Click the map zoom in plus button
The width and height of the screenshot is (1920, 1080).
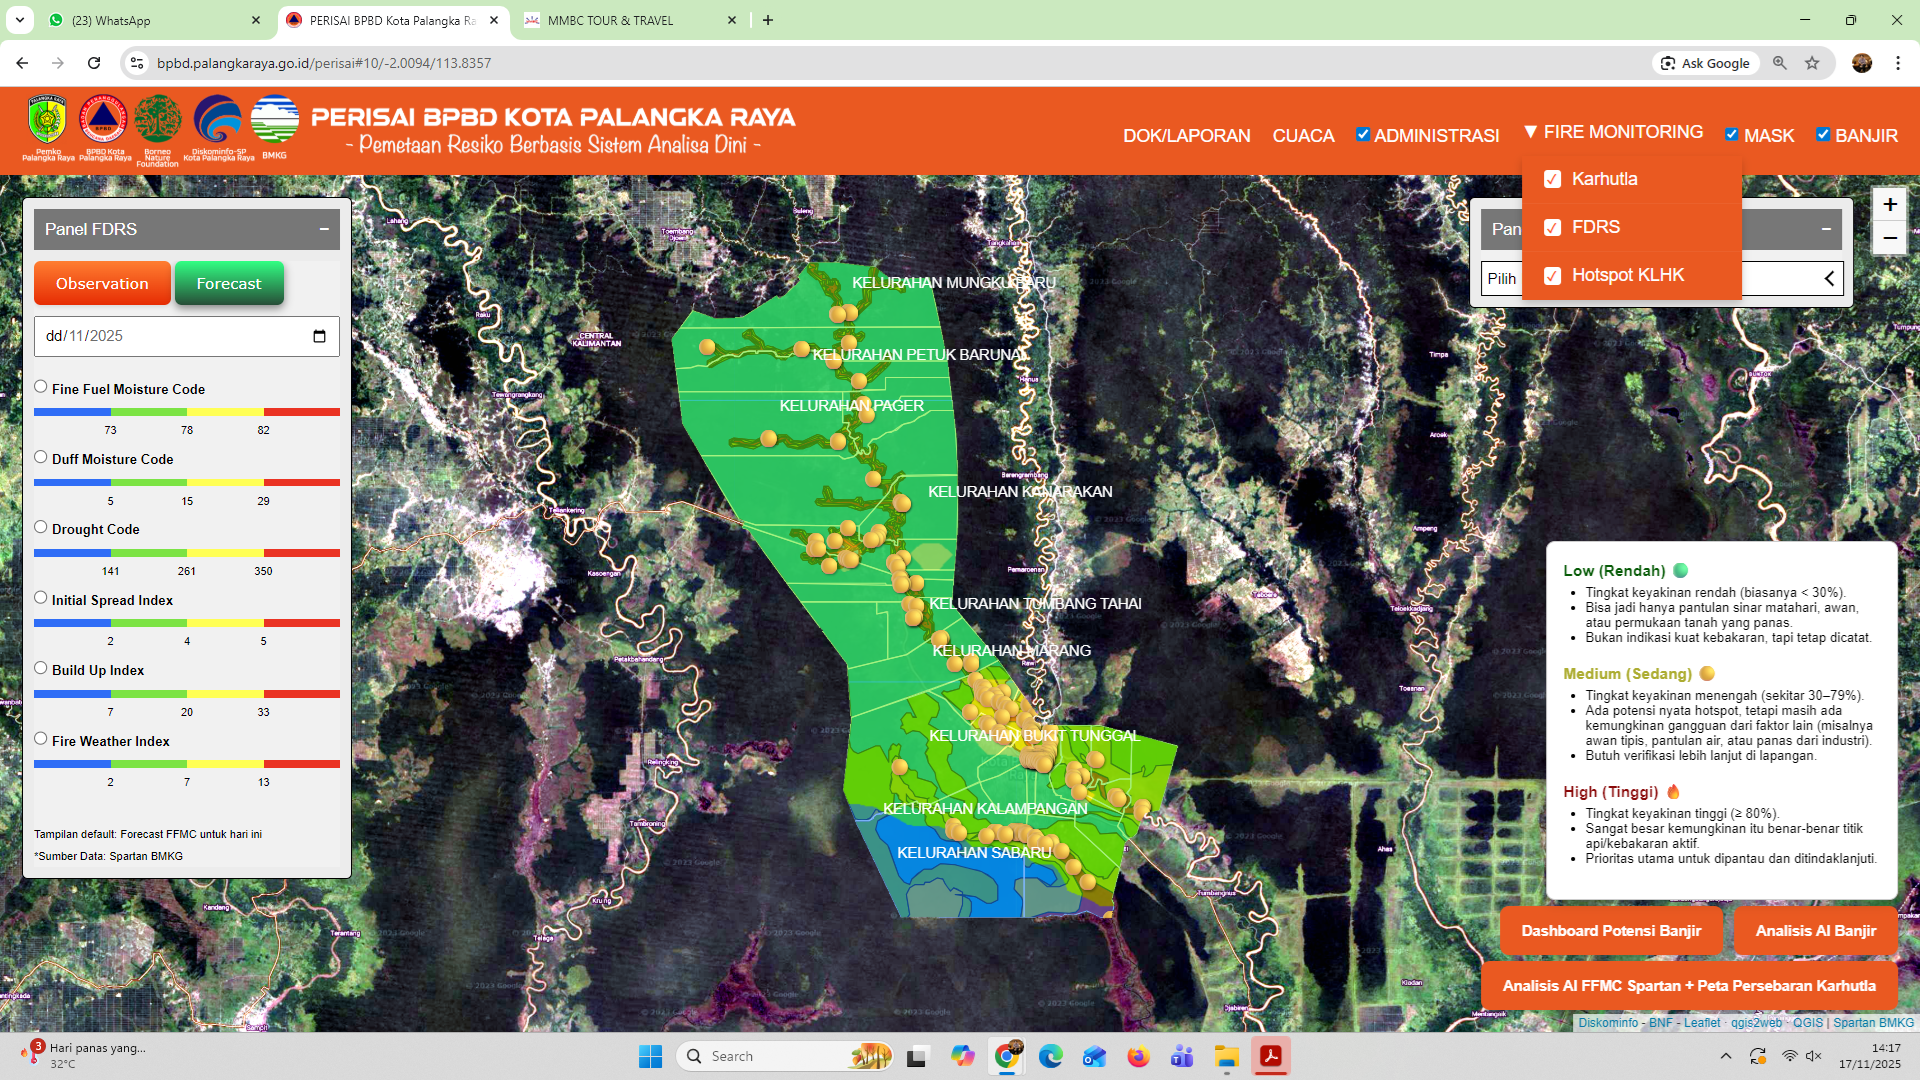click(1889, 205)
